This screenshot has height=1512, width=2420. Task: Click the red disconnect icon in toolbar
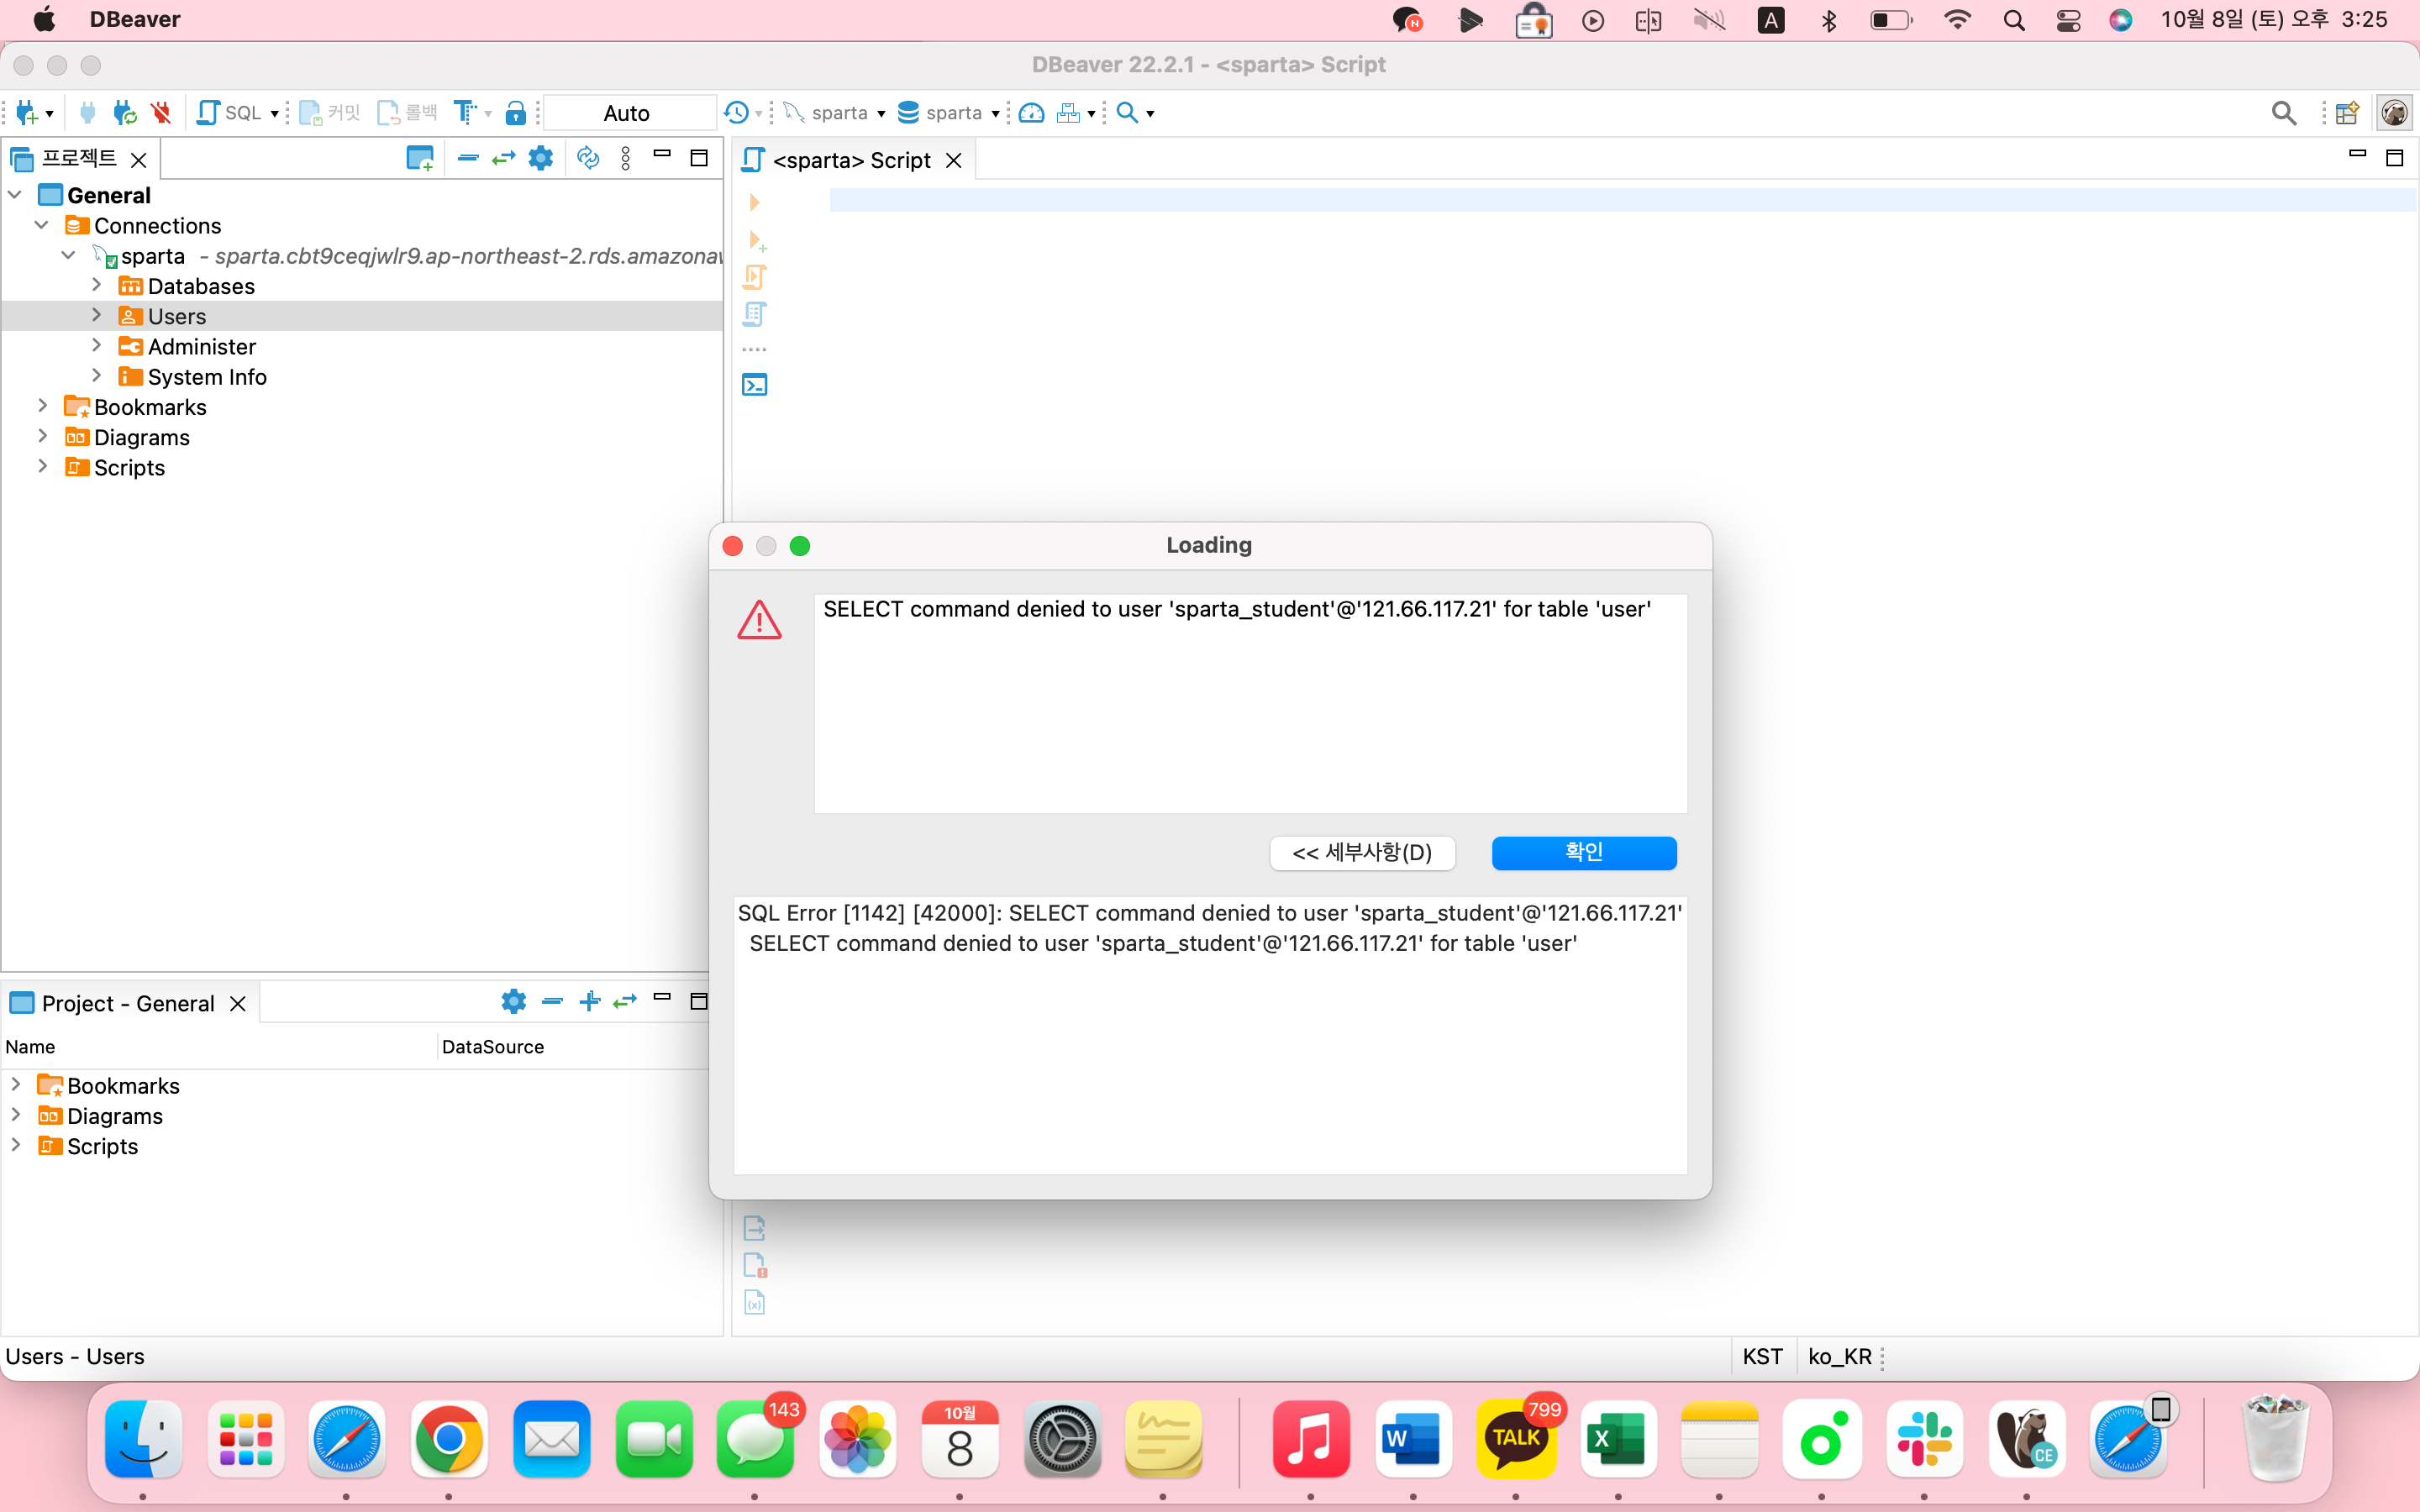[161, 113]
